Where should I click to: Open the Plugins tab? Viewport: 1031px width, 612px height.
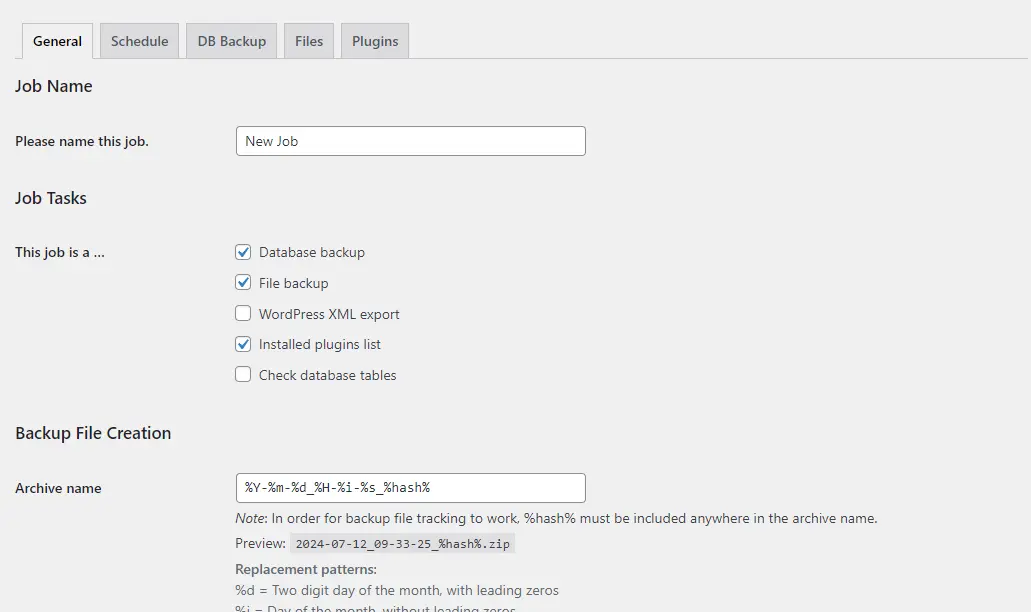(x=375, y=41)
